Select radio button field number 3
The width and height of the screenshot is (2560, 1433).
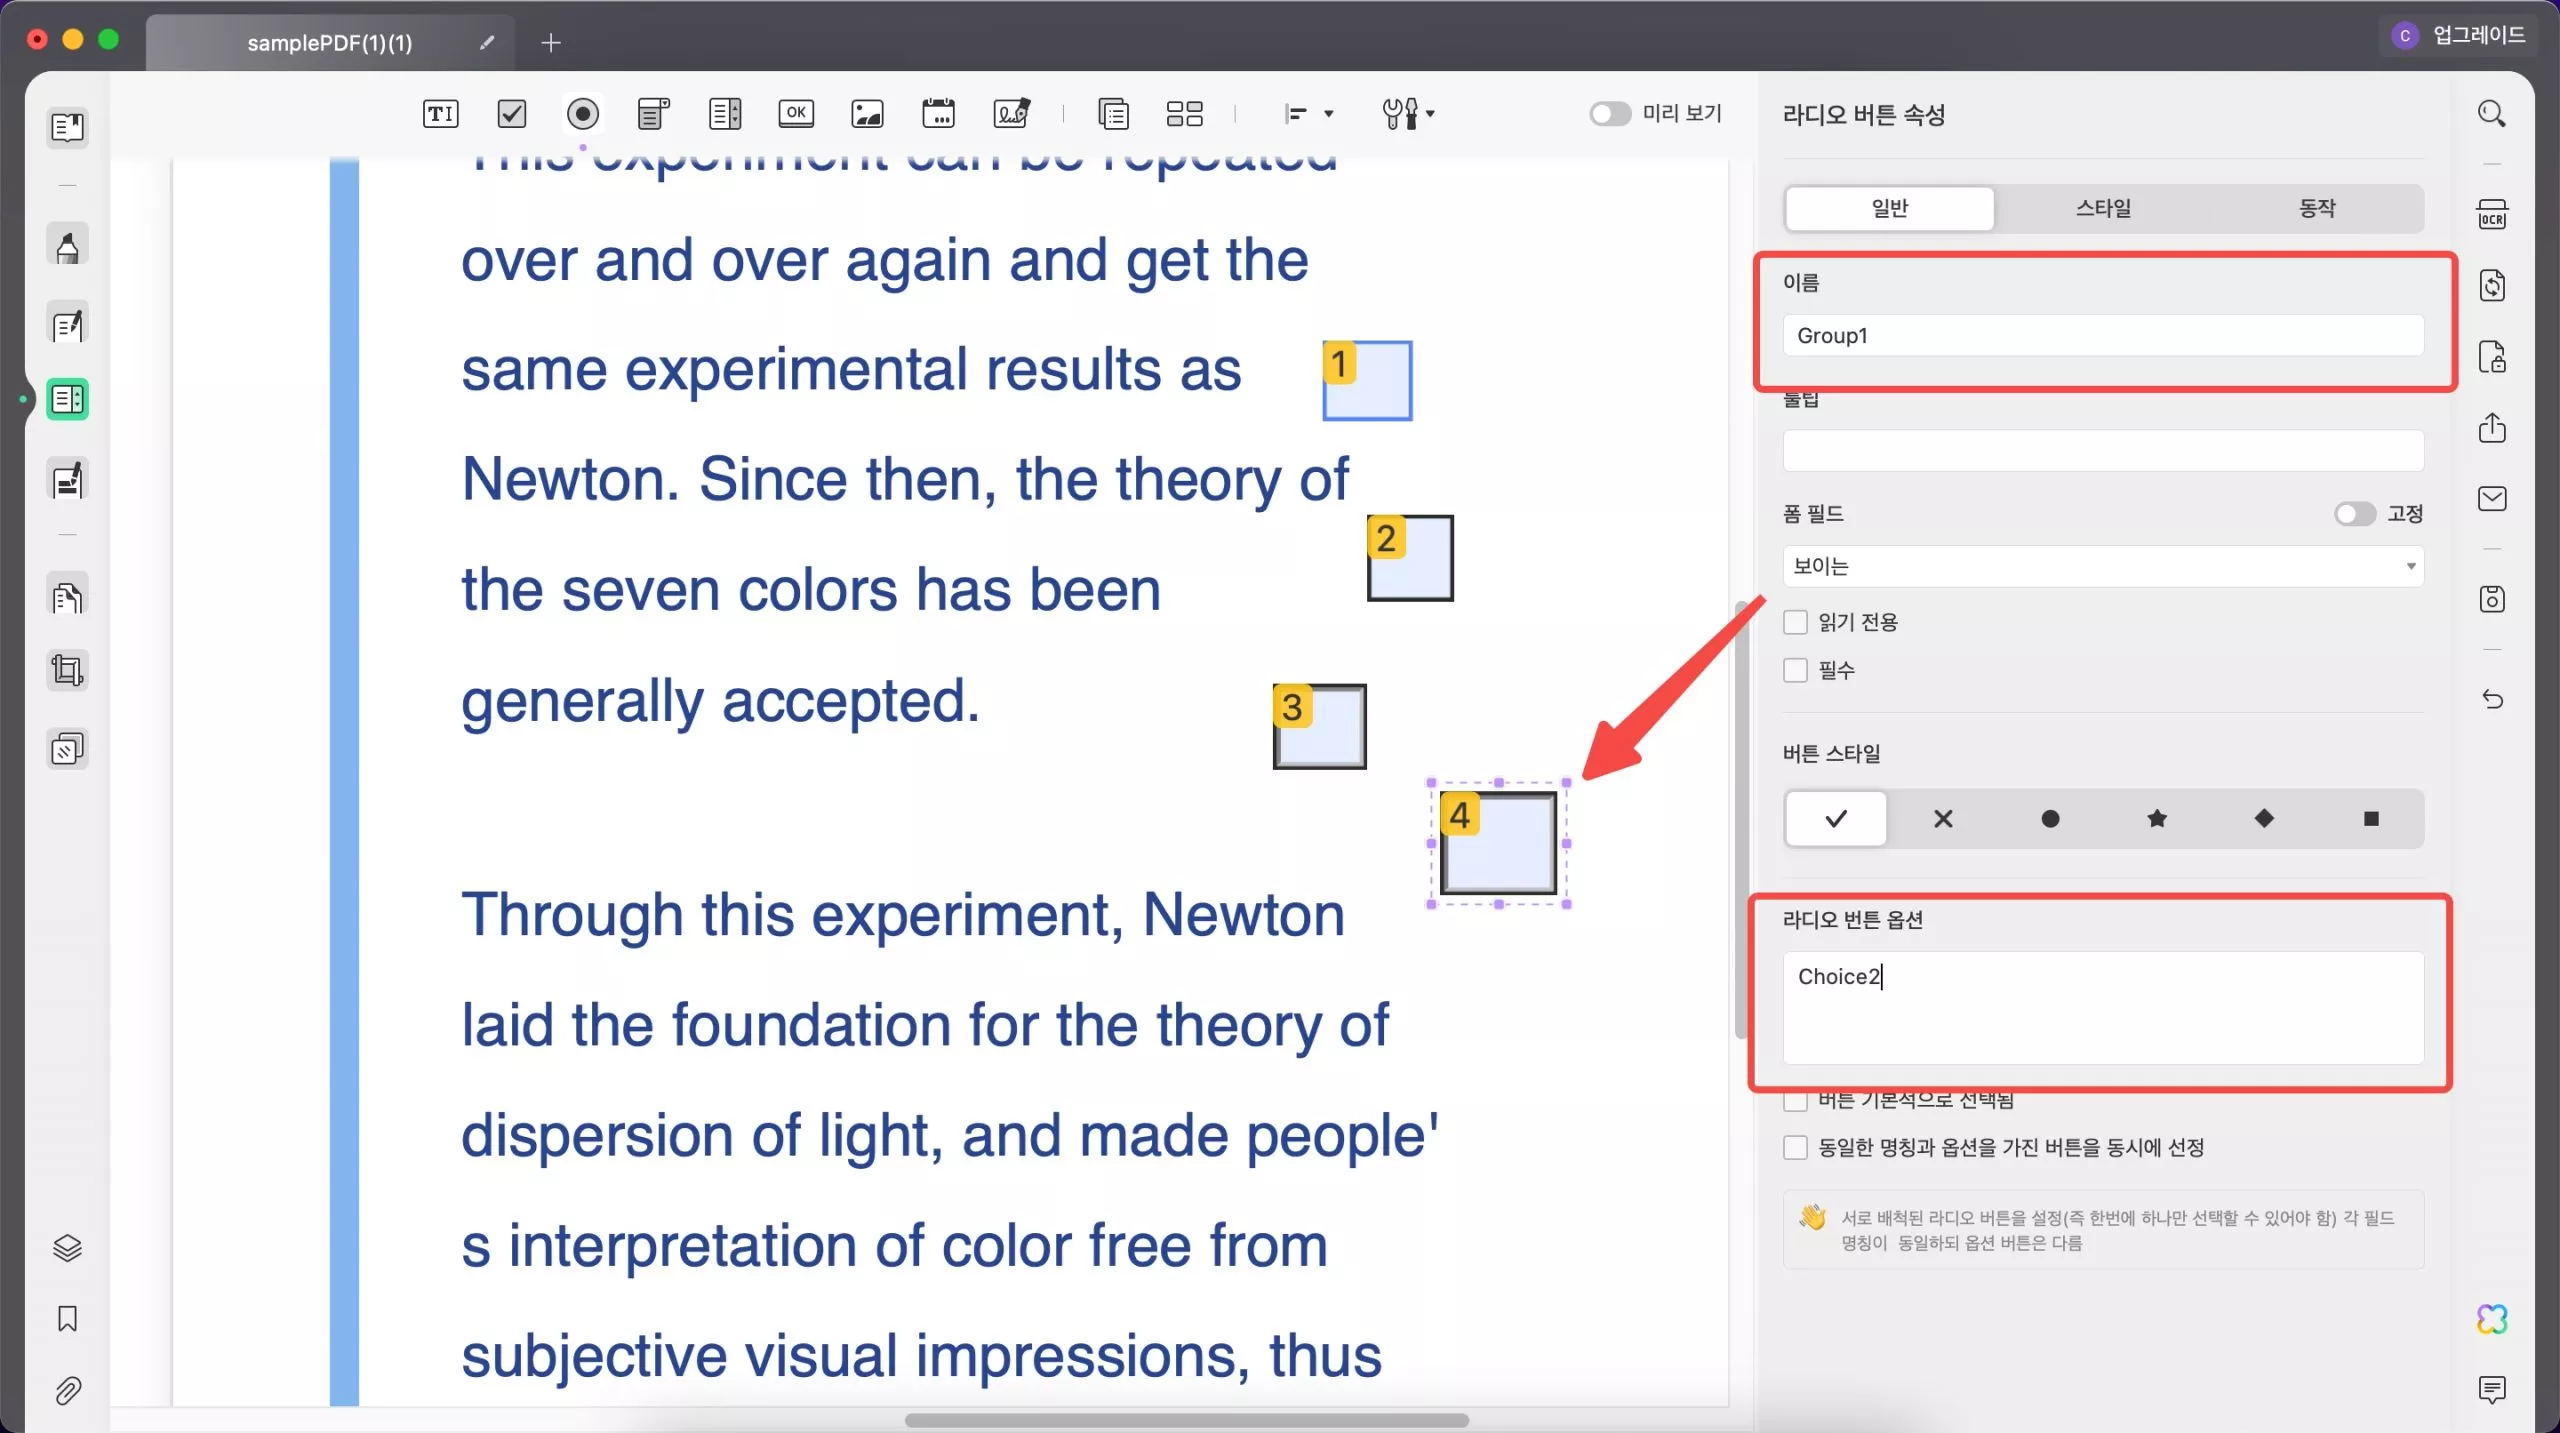tap(1319, 727)
